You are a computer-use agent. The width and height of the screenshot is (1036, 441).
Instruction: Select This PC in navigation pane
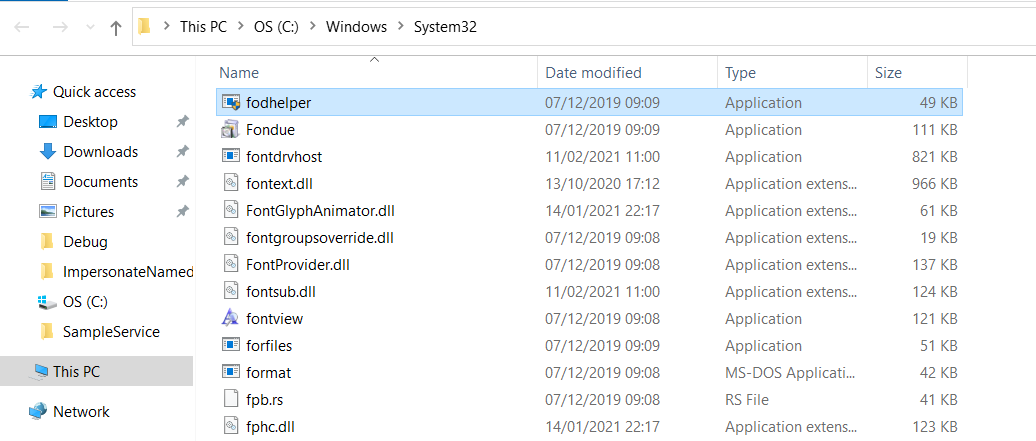tap(76, 371)
